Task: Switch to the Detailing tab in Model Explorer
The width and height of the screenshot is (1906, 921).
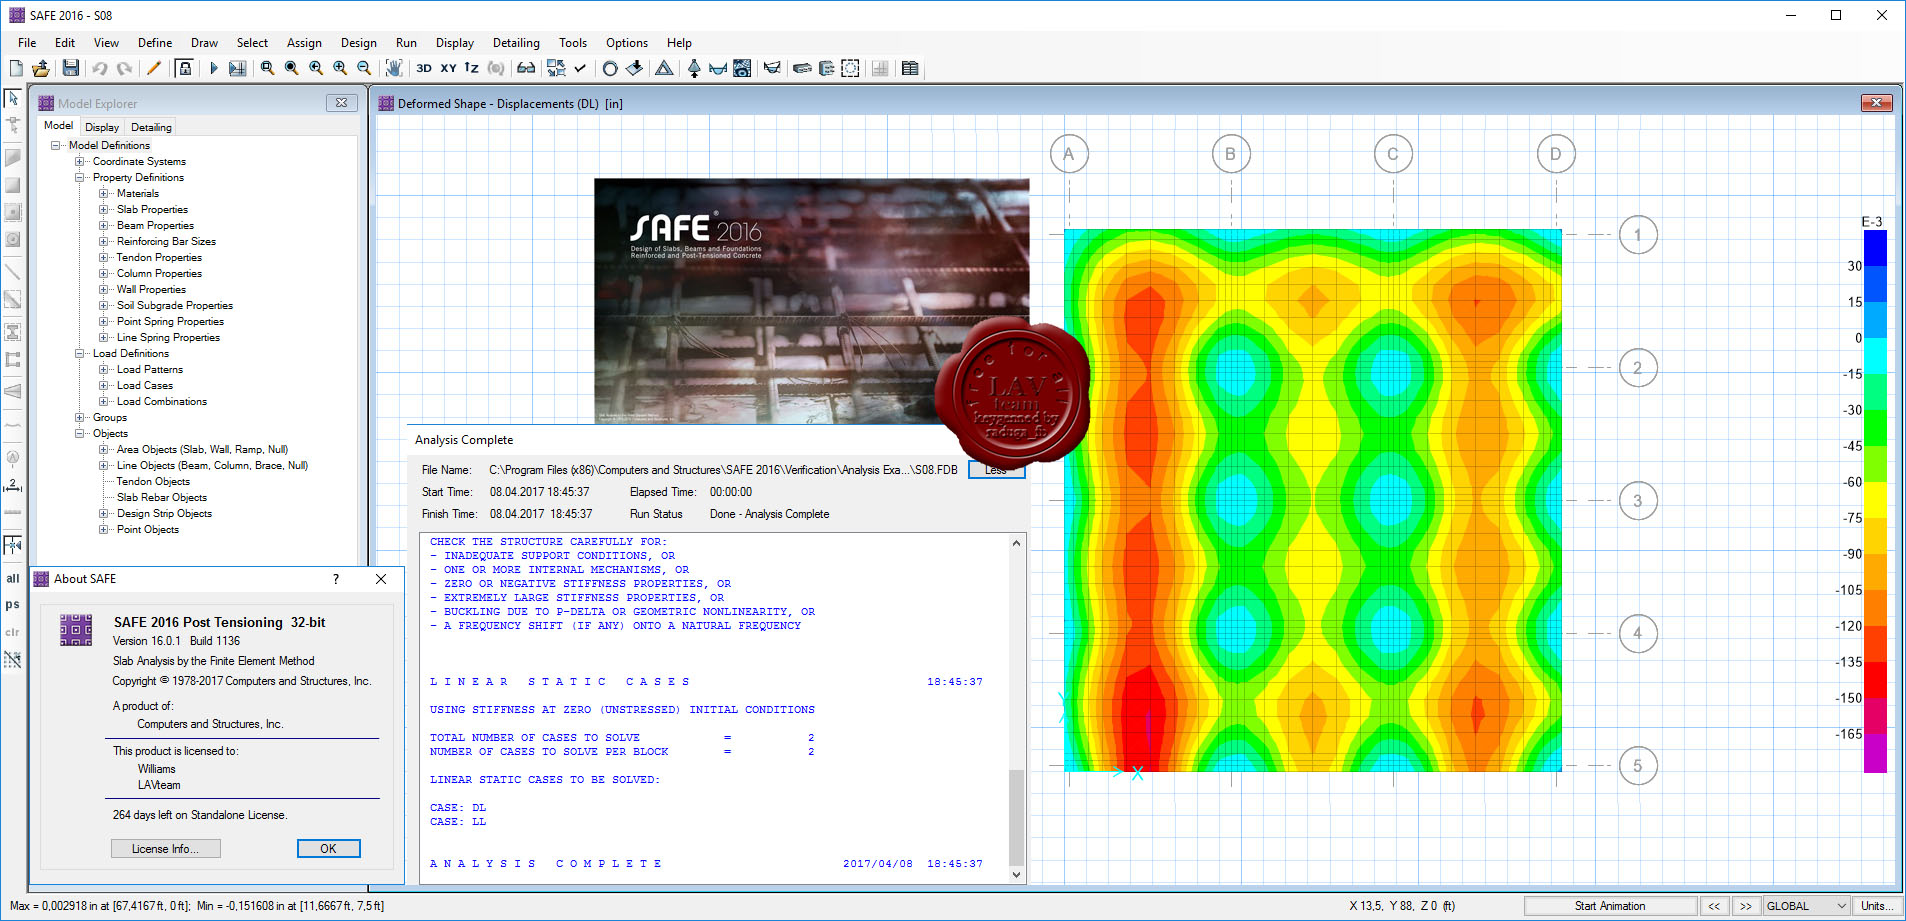Action: coord(151,127)
